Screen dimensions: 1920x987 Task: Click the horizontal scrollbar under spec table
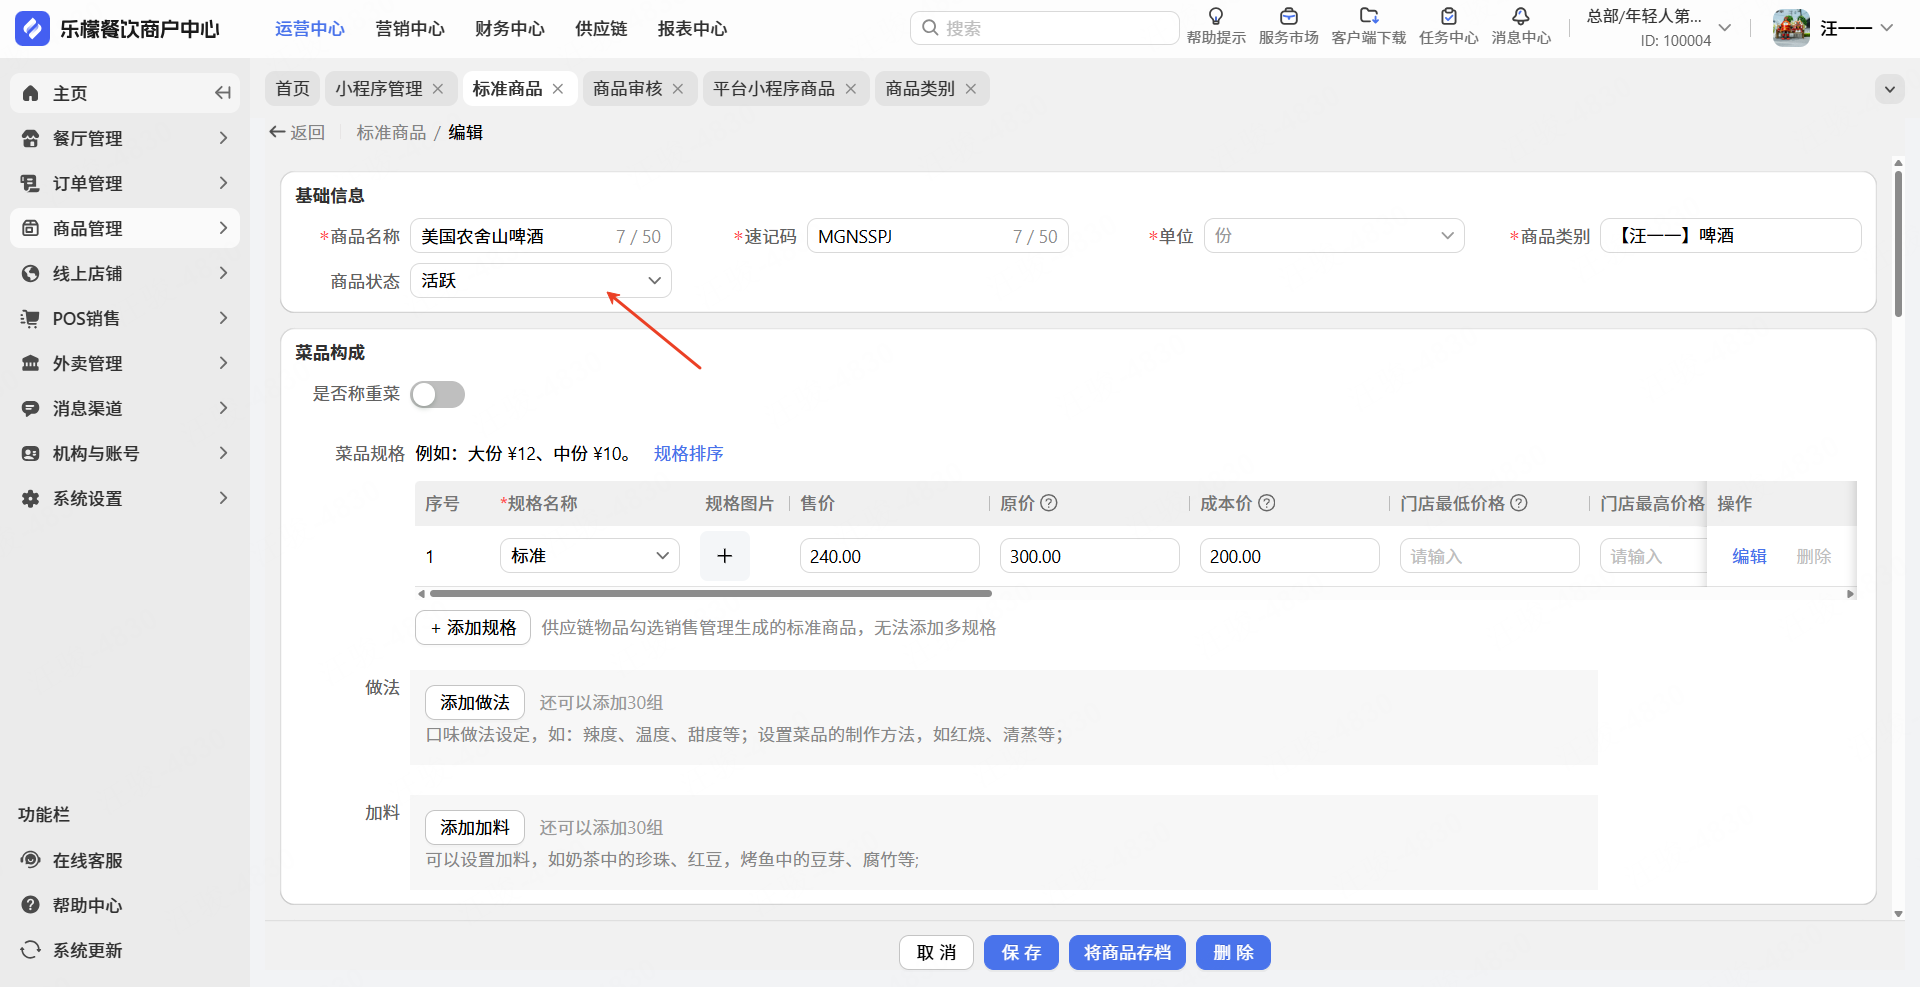click(710, 594)
